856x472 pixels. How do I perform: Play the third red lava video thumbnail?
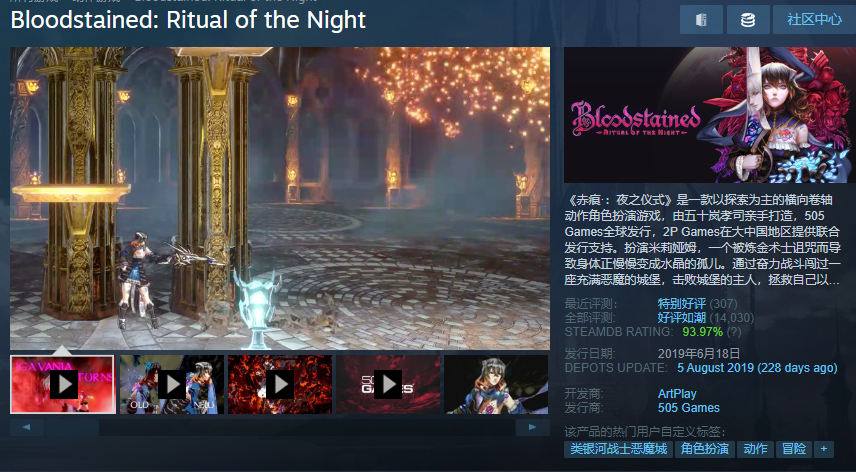coord(280,384)
